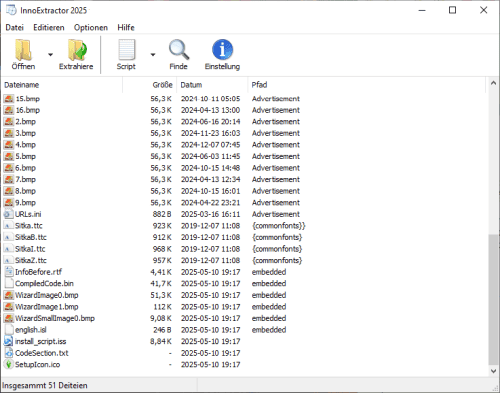Select the install_script.iss file icon

coord(9,341)
